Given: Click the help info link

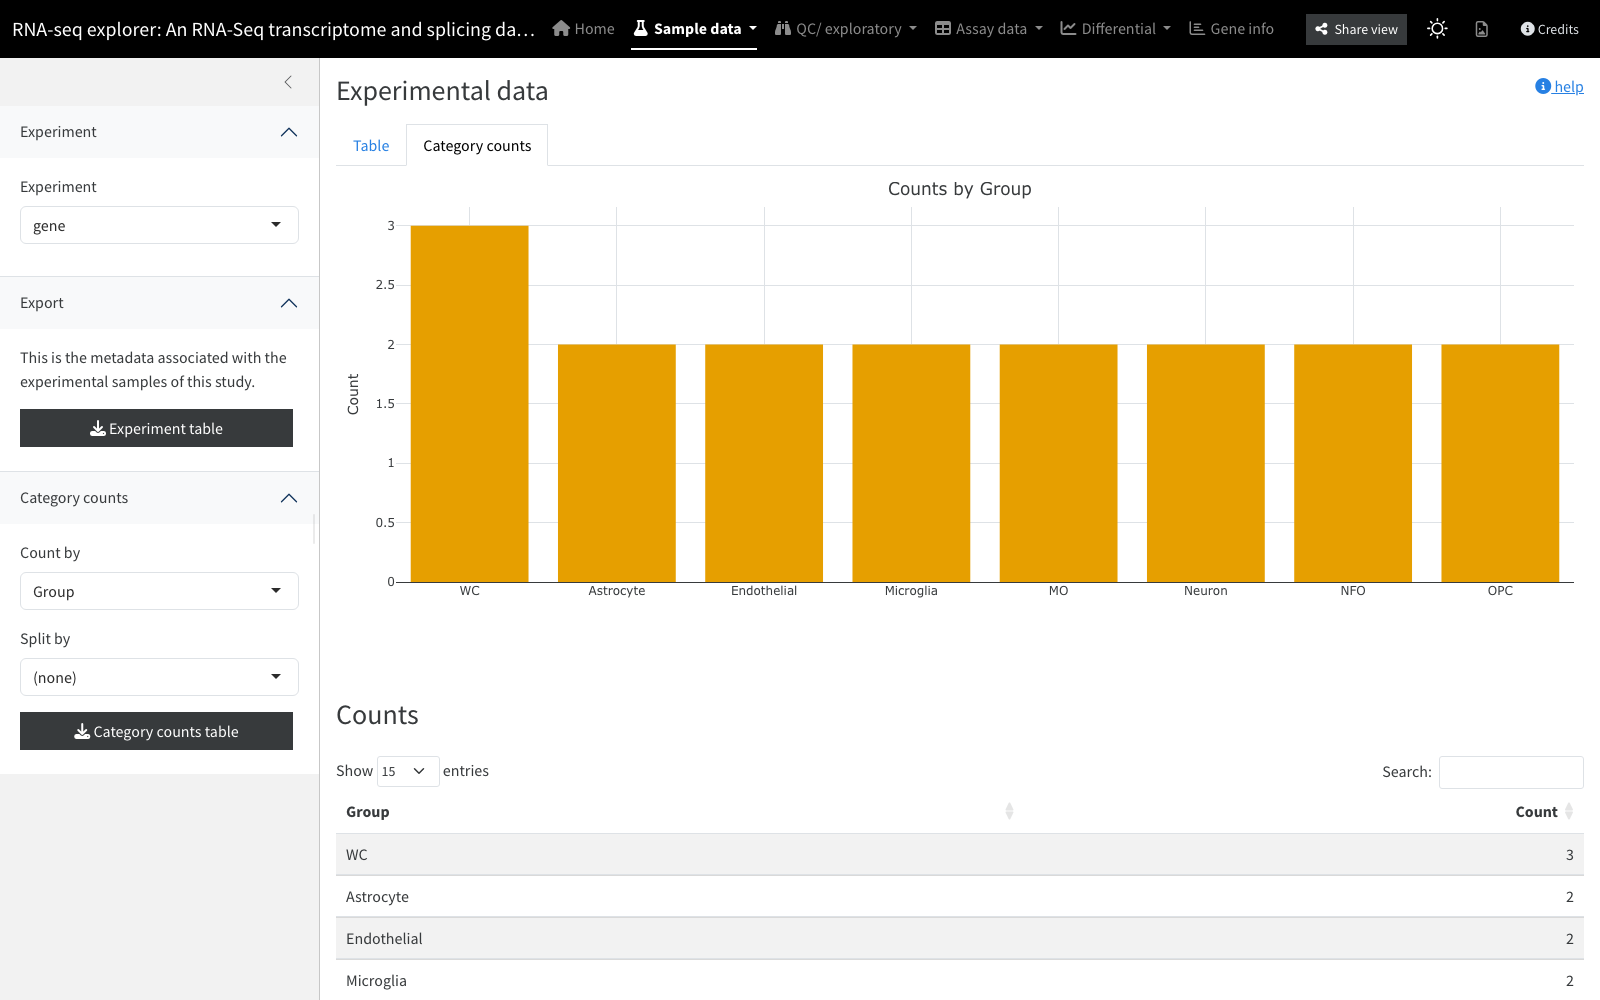Looking at the screenshot, I should pos(1559,86).
